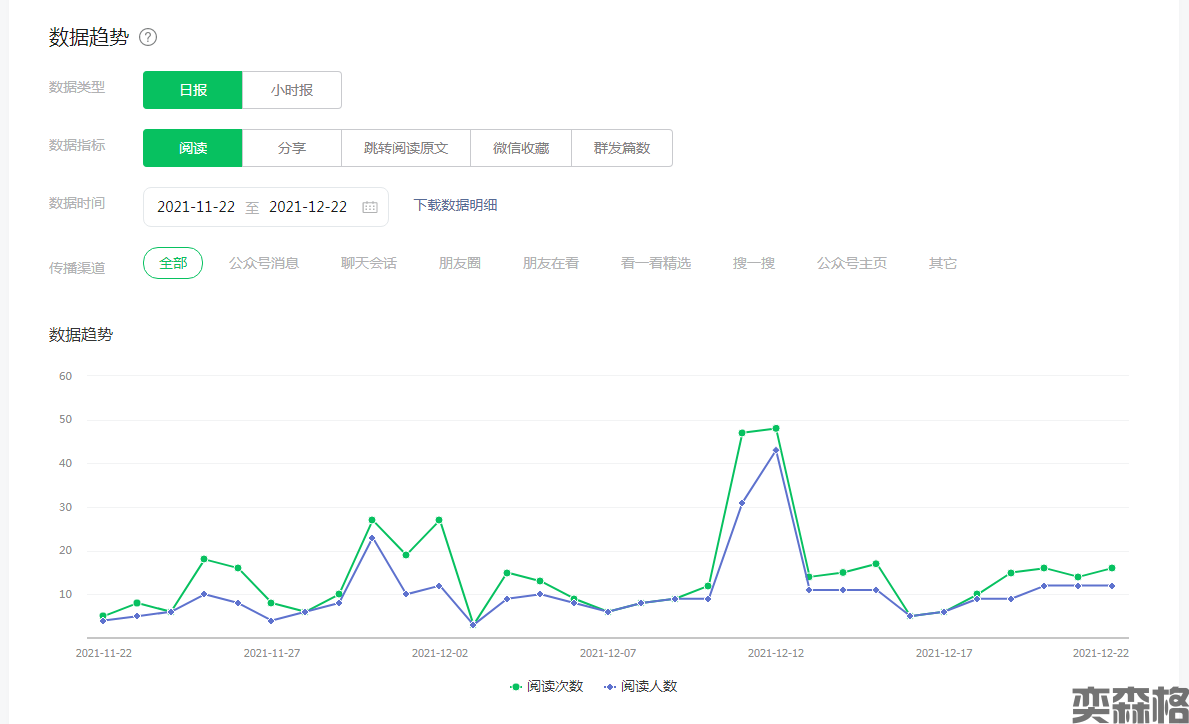Toggle the 阅读次数 green legend item

tap(547, 686)
